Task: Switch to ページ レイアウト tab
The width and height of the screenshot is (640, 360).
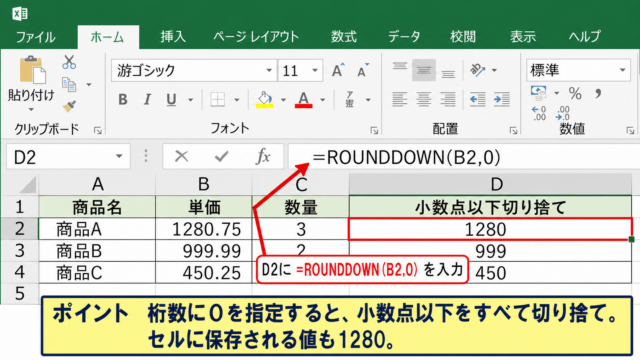Action: coord(256,37)
